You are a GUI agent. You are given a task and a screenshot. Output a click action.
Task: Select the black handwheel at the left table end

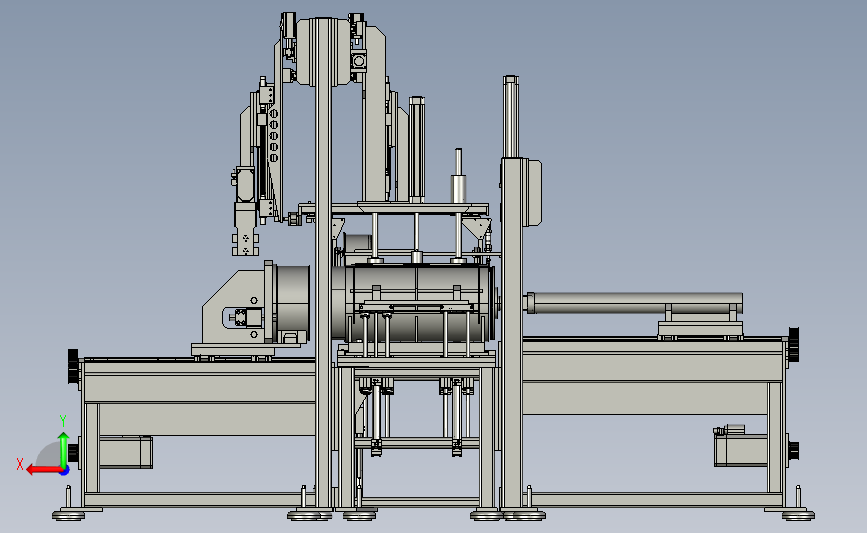coord(73,365)
